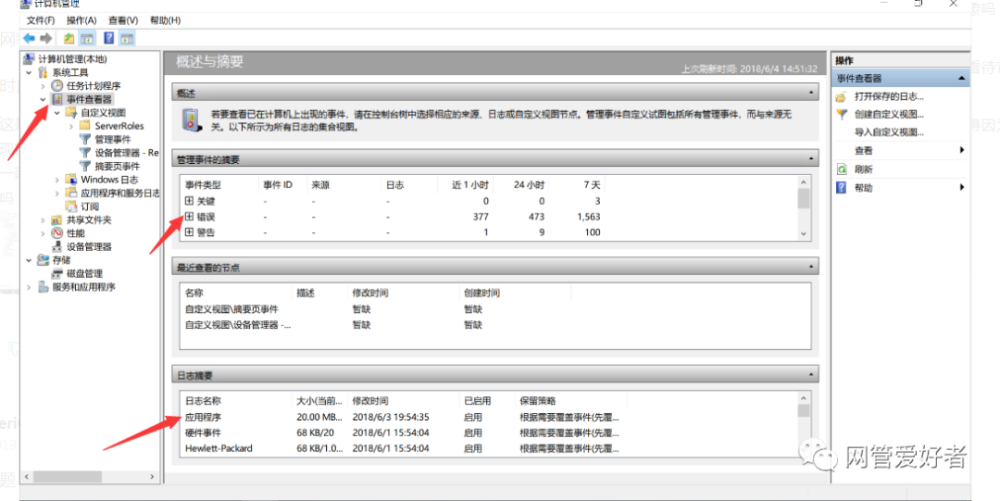The width and height of the screenshot is (1000, 501).
Task: Select the 计算机管理(本地) root computer icon
Action: tap(29, 59)
